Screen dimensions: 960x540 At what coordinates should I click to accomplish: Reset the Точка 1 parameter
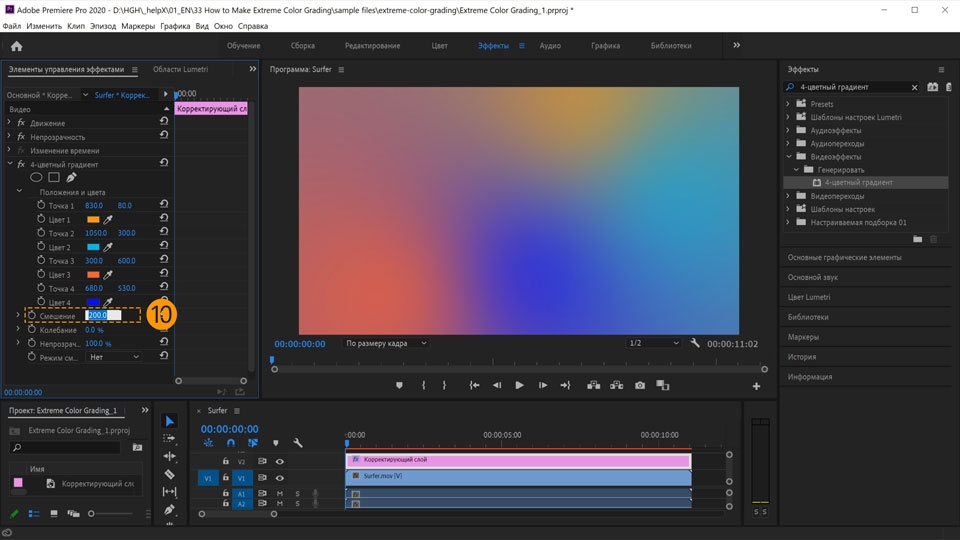tap(163, 205)
